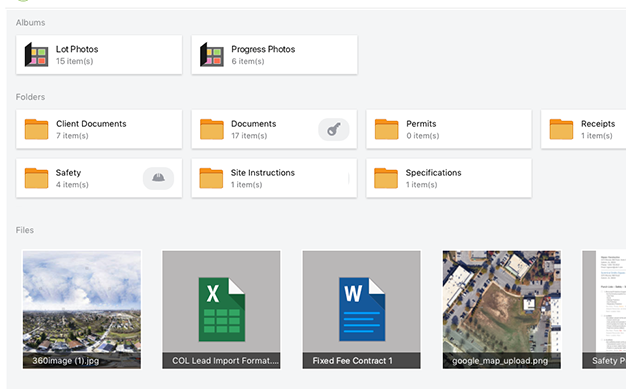
Task: Open the Lot Photos album icon
Action: tap(36, 55)
